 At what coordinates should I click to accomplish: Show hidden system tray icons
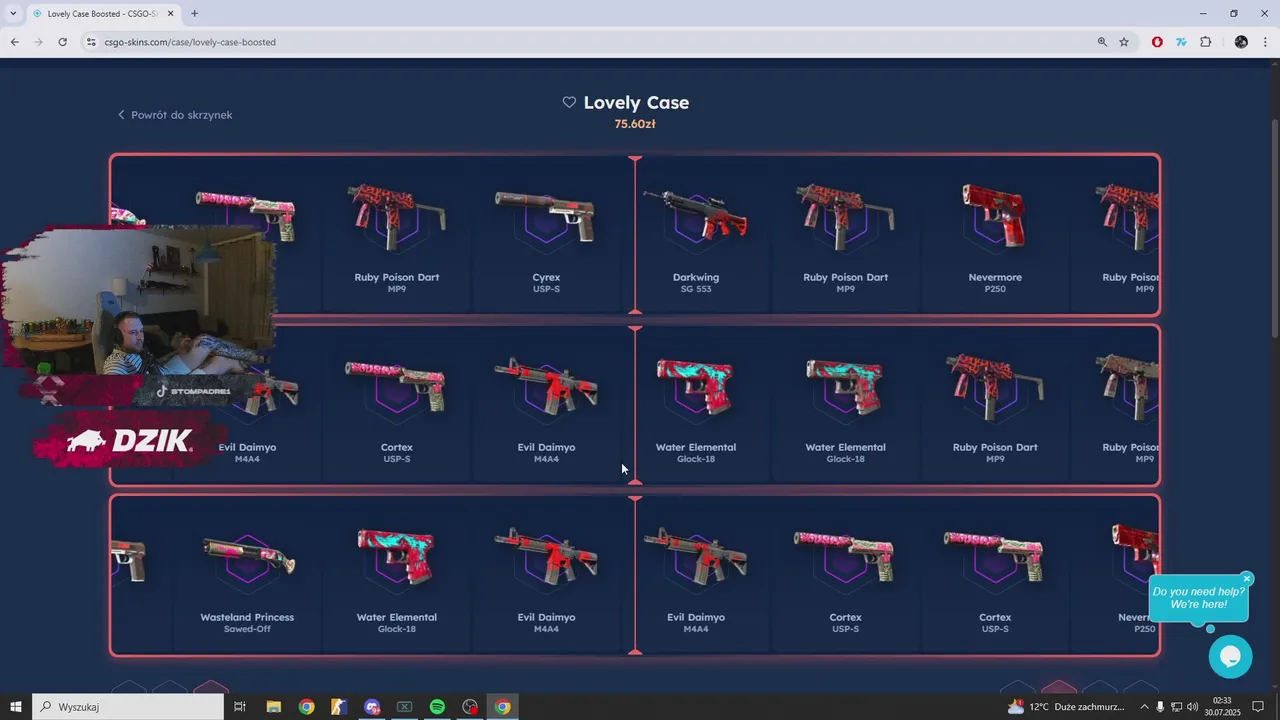coord(1144,707)
